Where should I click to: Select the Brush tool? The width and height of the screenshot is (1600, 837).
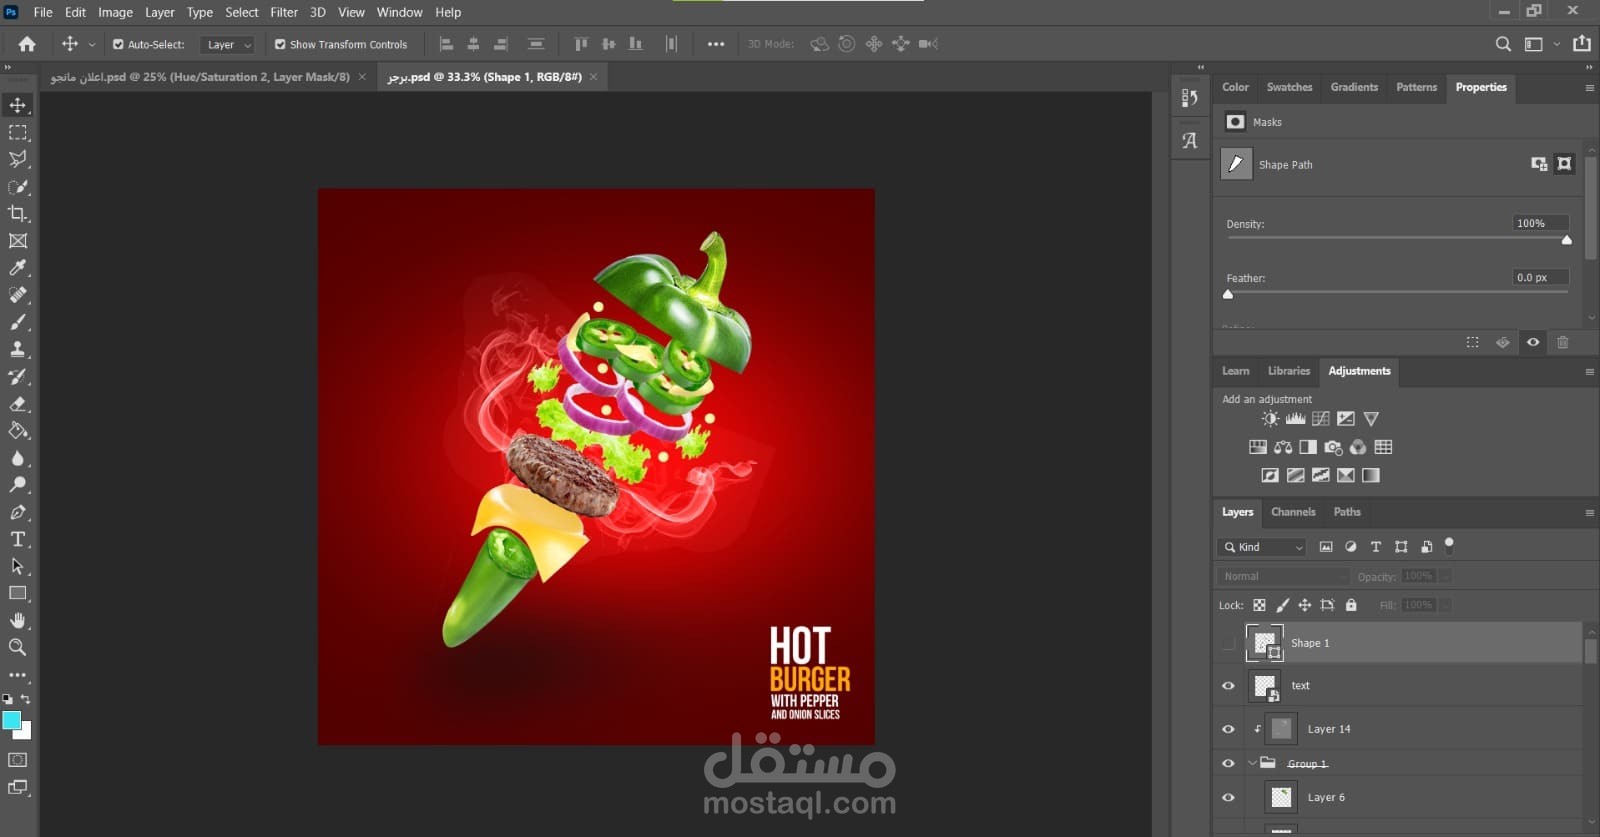click(x=18, y=322)
